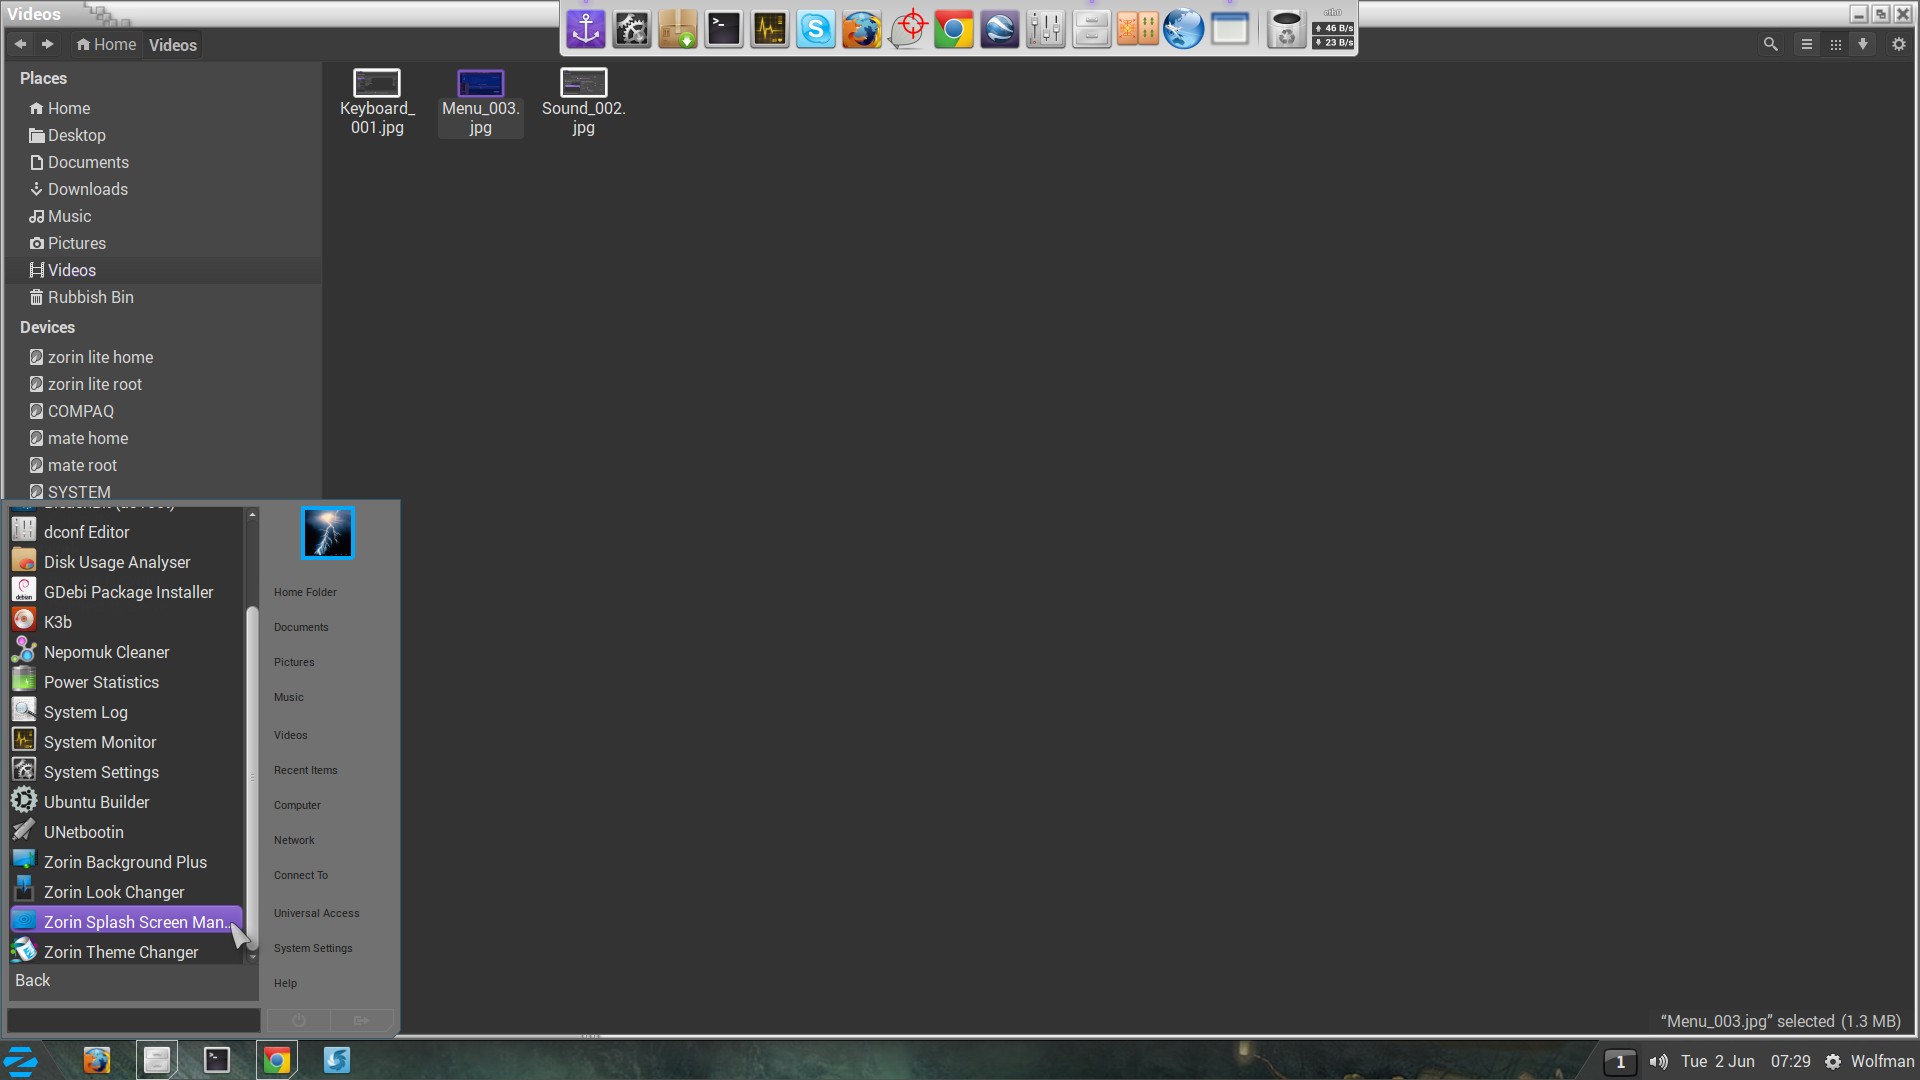The width and height of the screenshot is (1920, 1080).
Task: Open view options down-arrow dropdown
Action: click(x=1863, y=44)
